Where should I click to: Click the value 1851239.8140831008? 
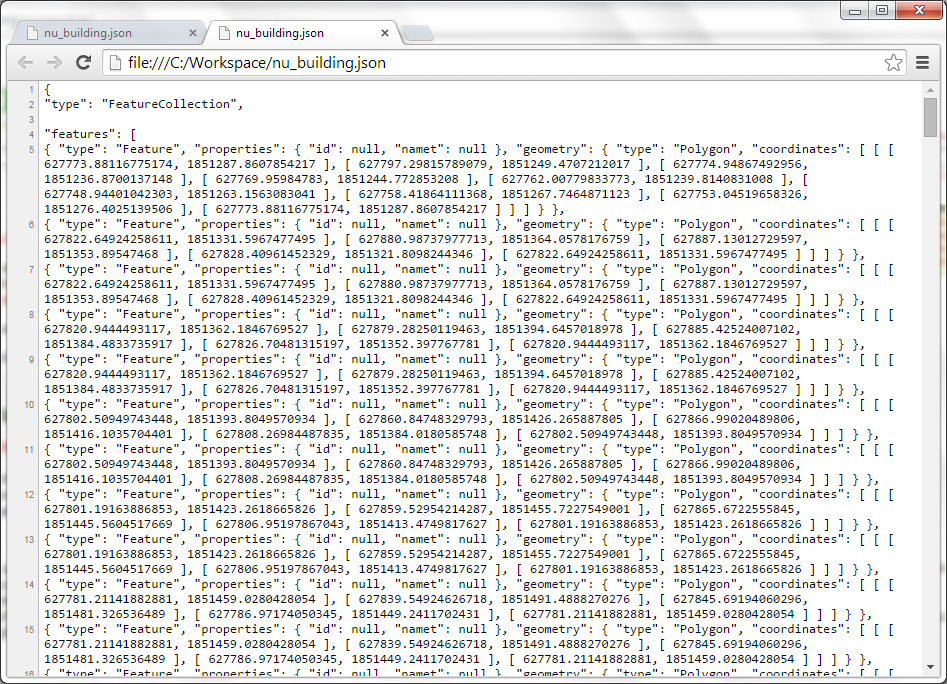708,179
